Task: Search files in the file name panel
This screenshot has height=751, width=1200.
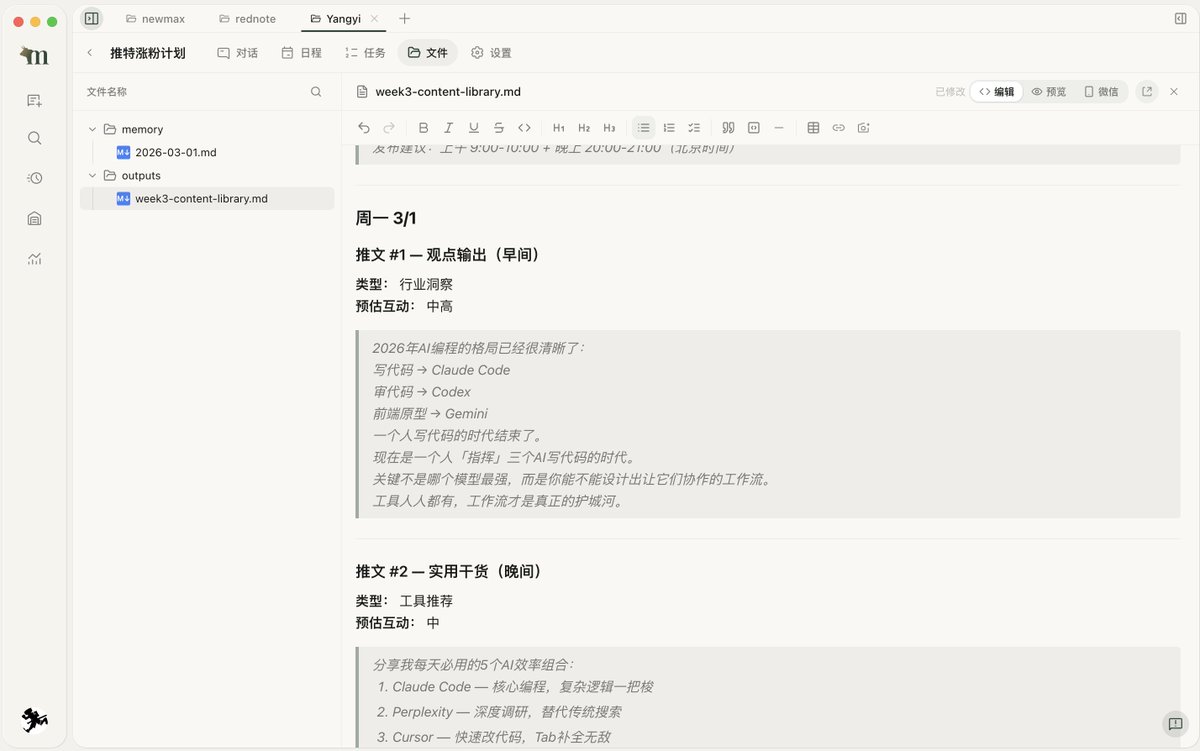Action: coord(316,91)
